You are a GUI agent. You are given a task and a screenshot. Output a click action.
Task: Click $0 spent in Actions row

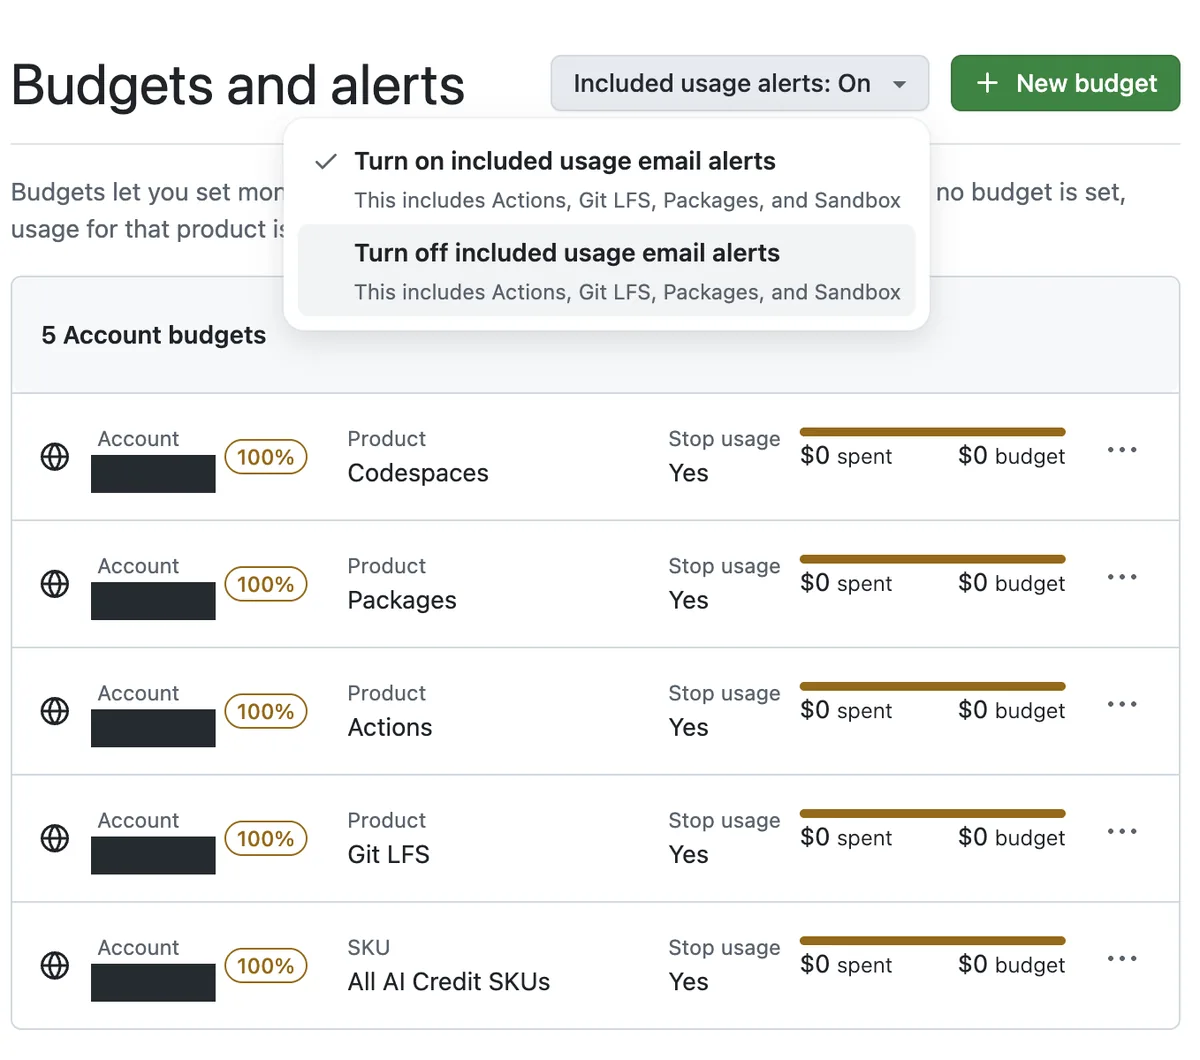click(x=846, y=710)
